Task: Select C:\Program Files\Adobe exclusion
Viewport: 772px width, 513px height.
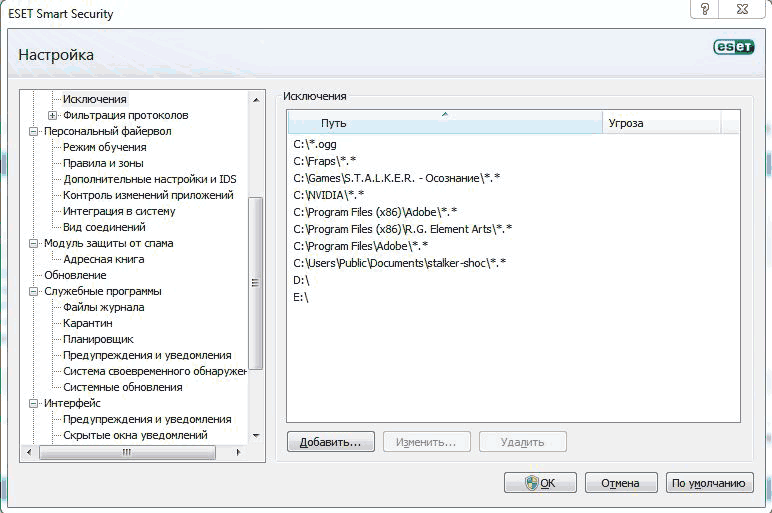Action: pos(513,246)
